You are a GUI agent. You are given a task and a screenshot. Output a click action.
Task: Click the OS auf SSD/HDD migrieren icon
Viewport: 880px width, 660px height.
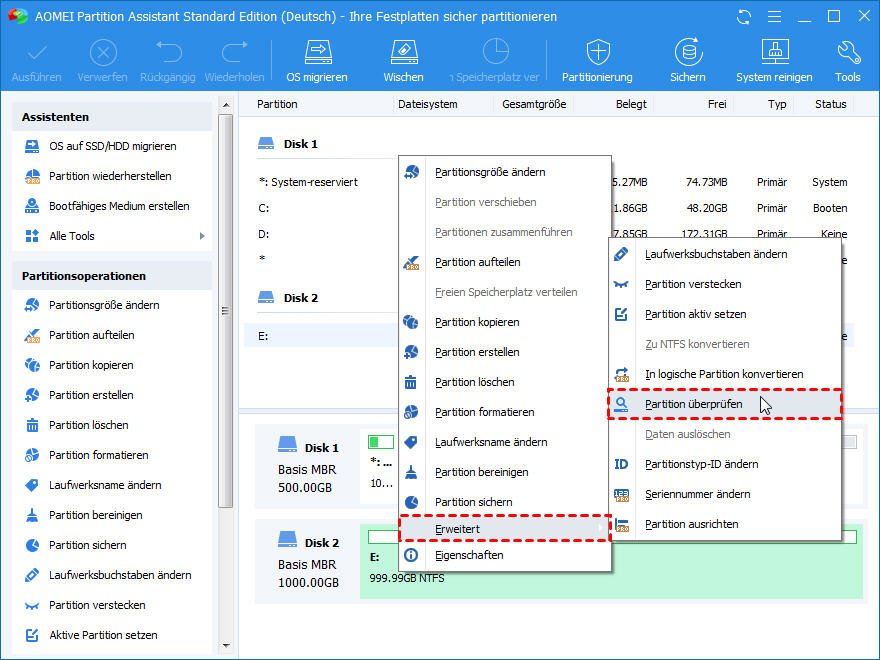[32, 146]
